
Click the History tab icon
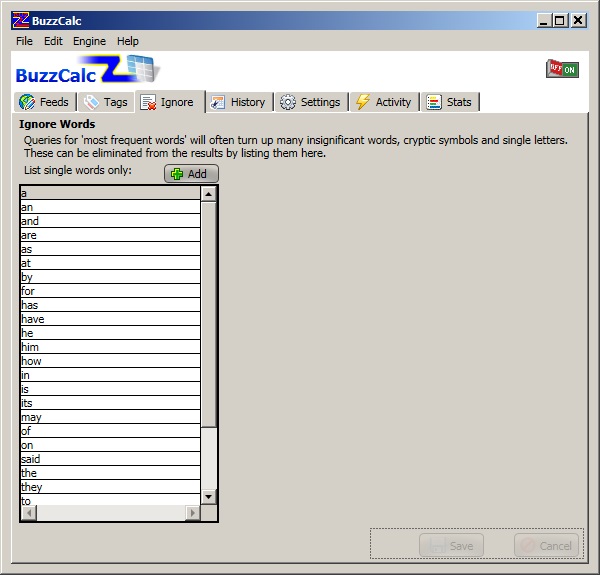point(218,102)
